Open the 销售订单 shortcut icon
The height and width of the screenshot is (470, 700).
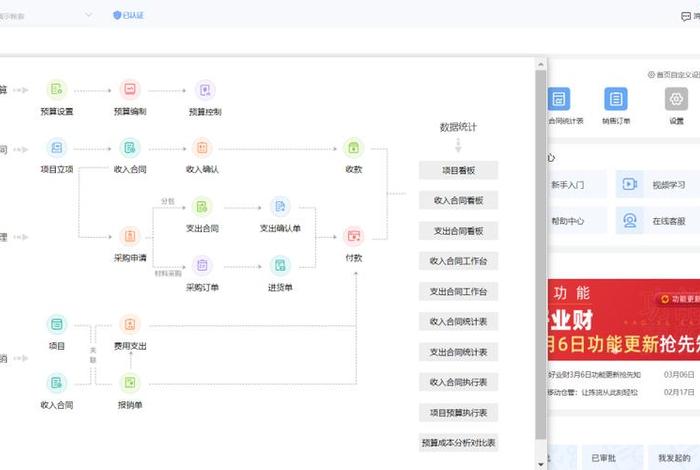[616, 99]
